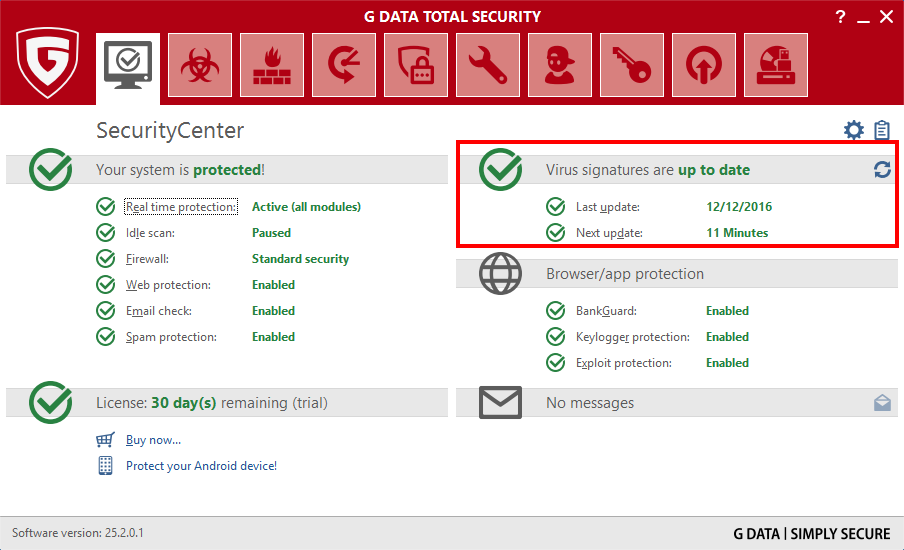The height and width of the screenshot is (550, 904).
Task: Open the Device control disc tab
Action: 776,65
